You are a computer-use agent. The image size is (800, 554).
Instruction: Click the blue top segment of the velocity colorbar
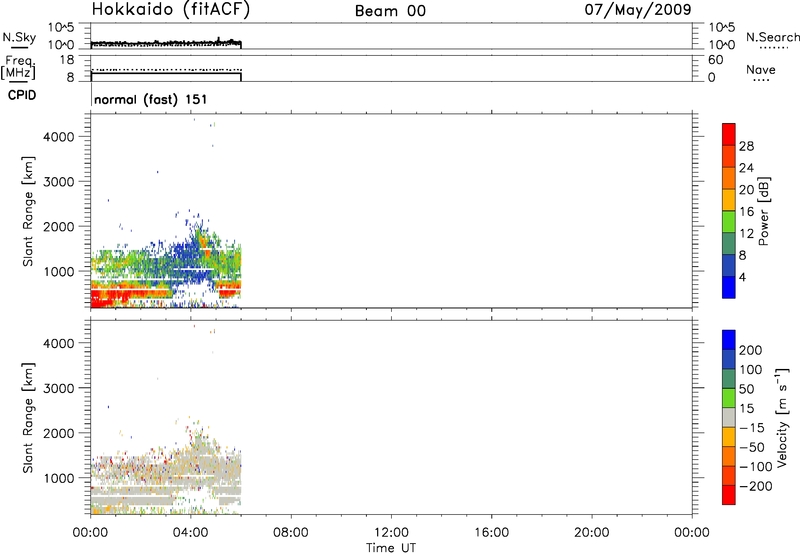click(729, 340)
